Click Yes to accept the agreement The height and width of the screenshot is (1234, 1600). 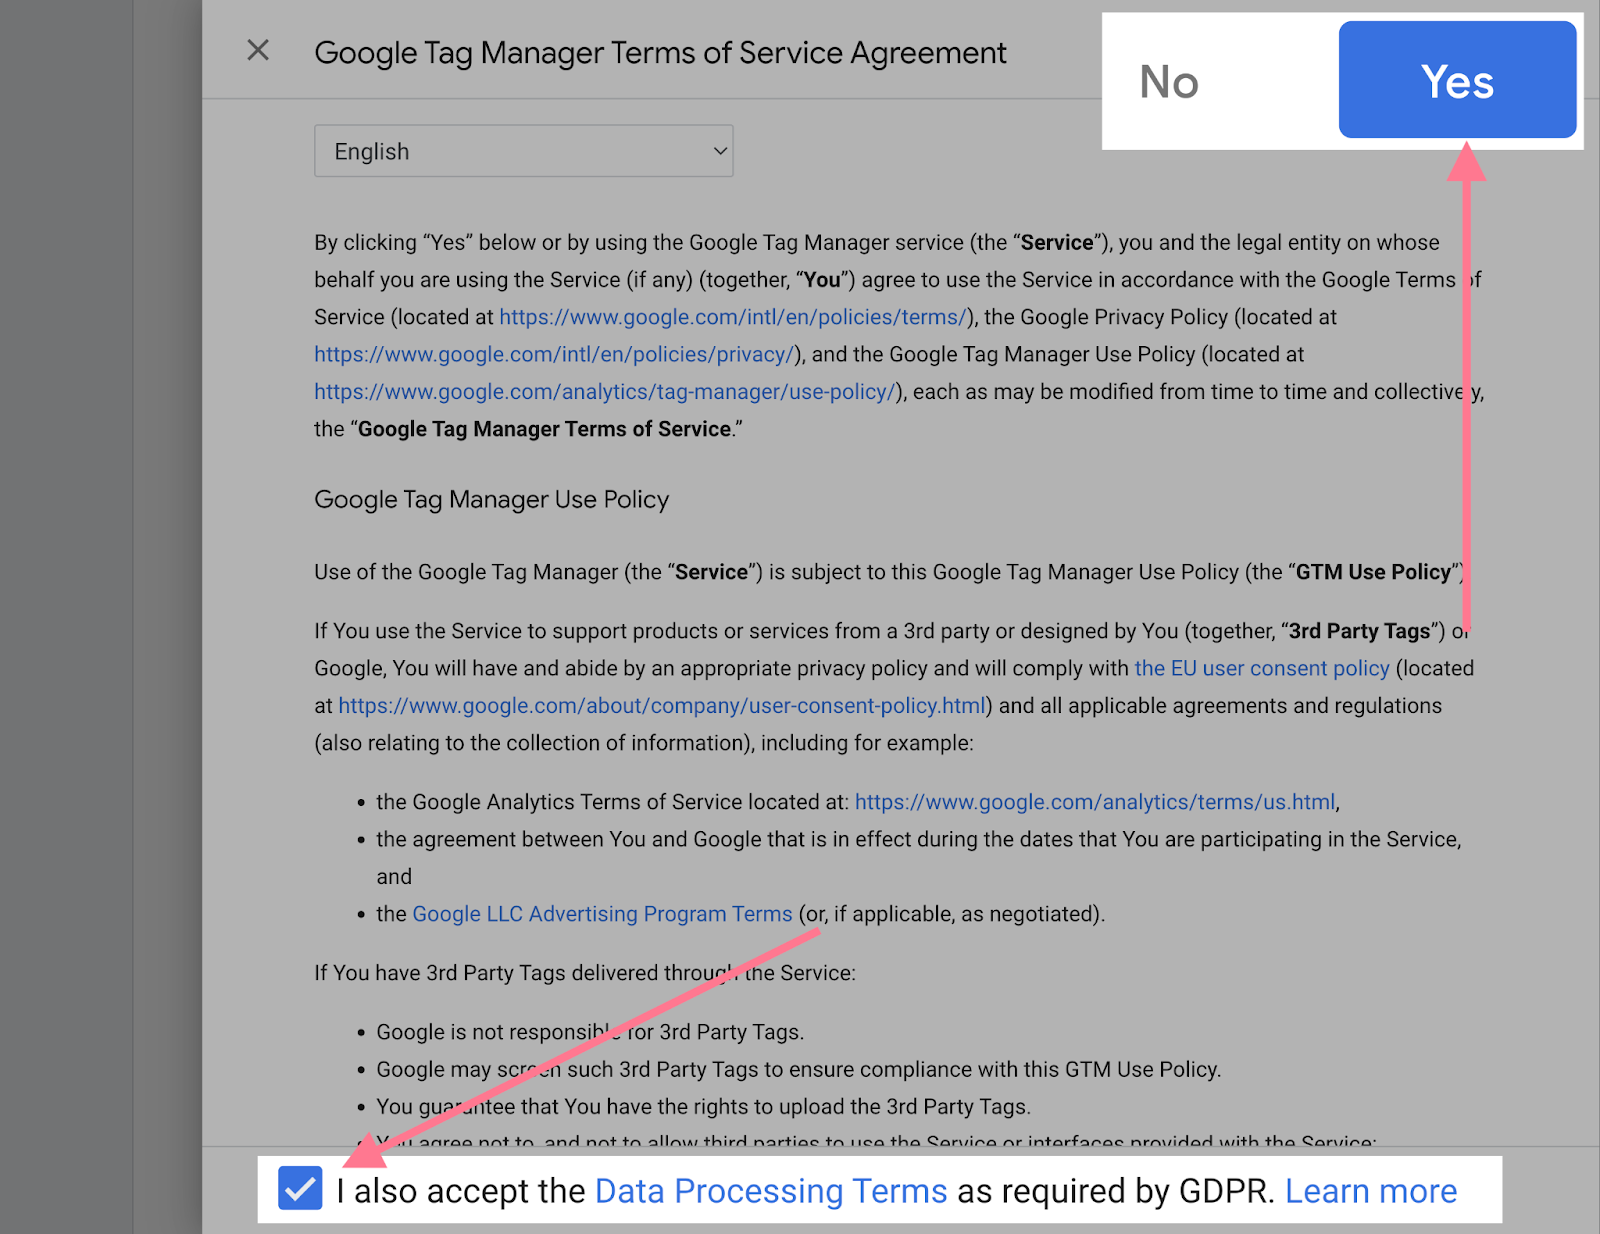pyautogui.click(x=1457, y=81)
